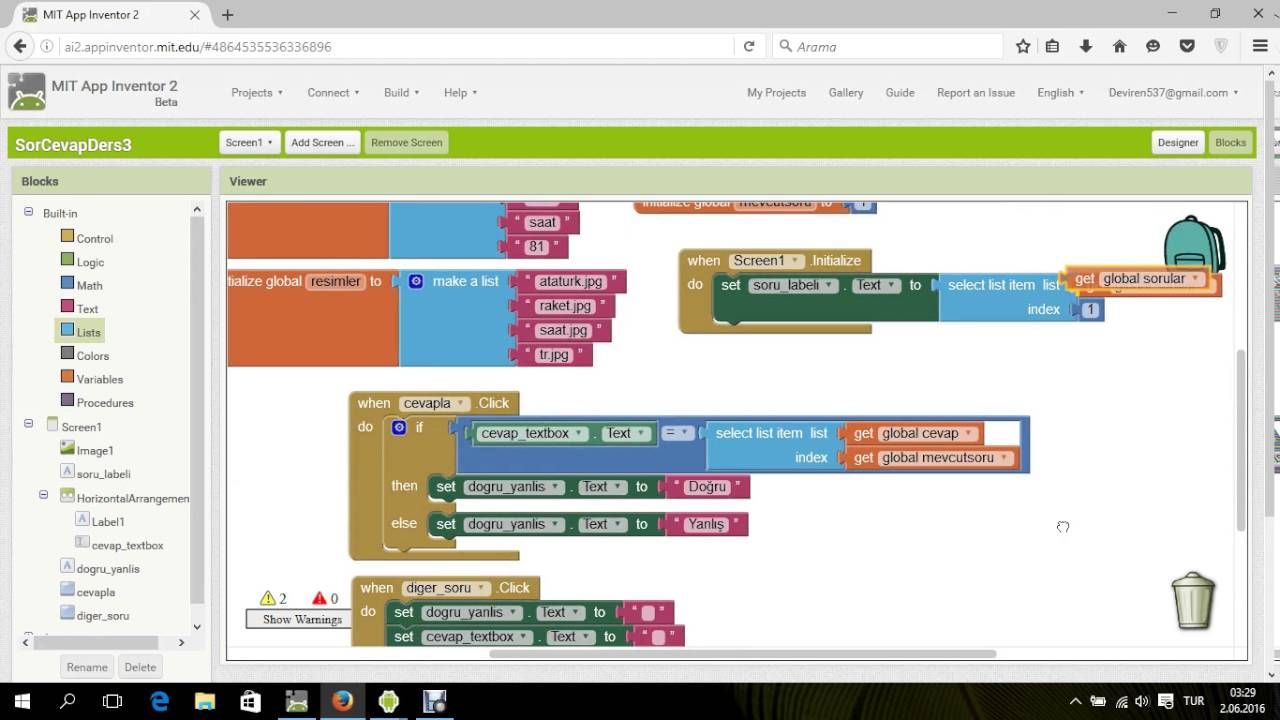Open the Gallery link
1280x720 pixels.
click(x=845, y=92)
